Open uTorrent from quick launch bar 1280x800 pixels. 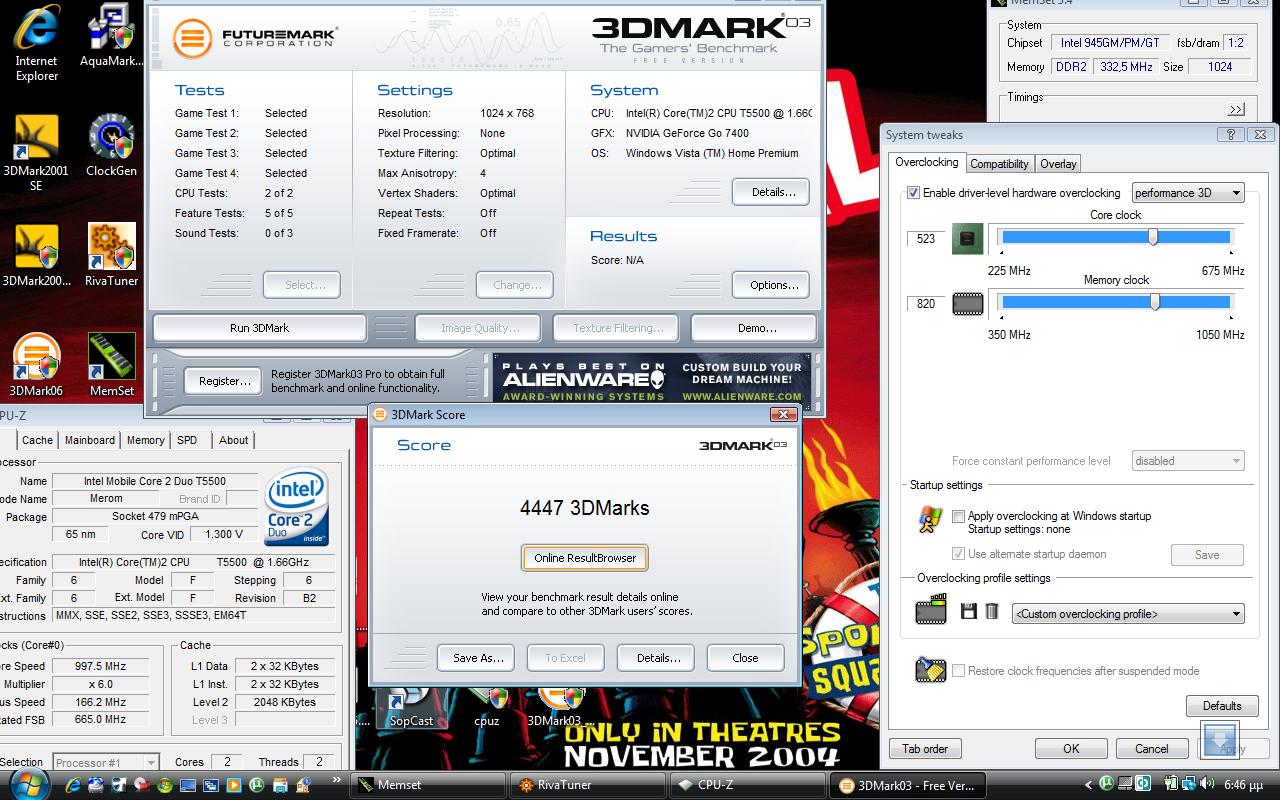pyautogui.click(x=256, y=785)
